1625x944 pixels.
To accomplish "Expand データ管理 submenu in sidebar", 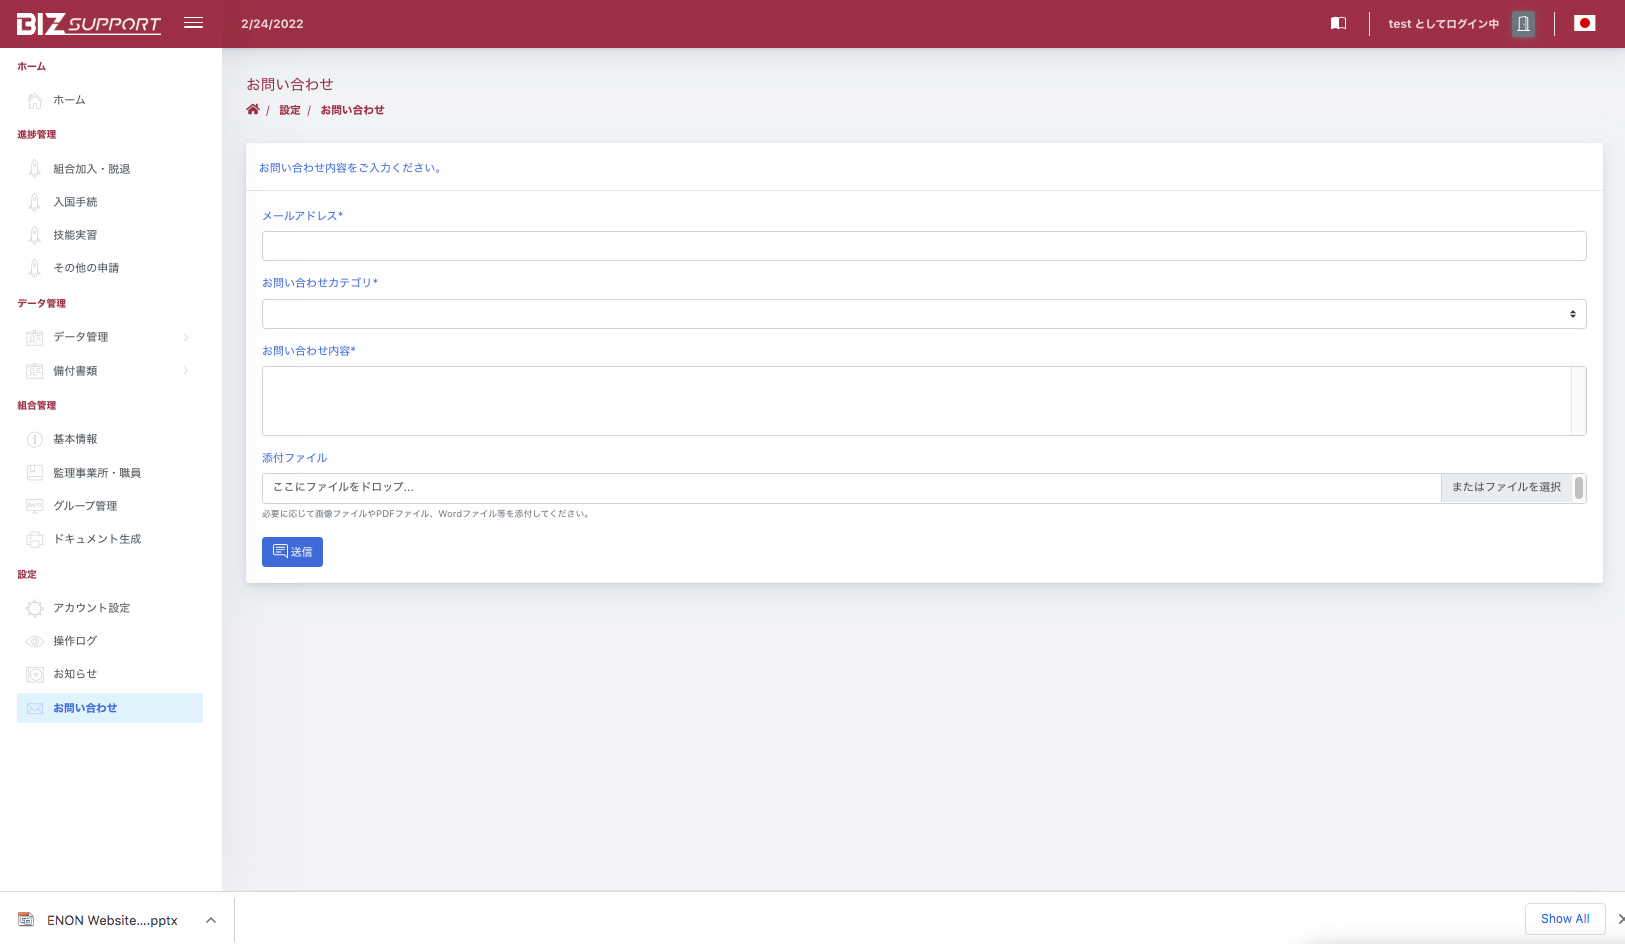I will (x=108, y=337).
